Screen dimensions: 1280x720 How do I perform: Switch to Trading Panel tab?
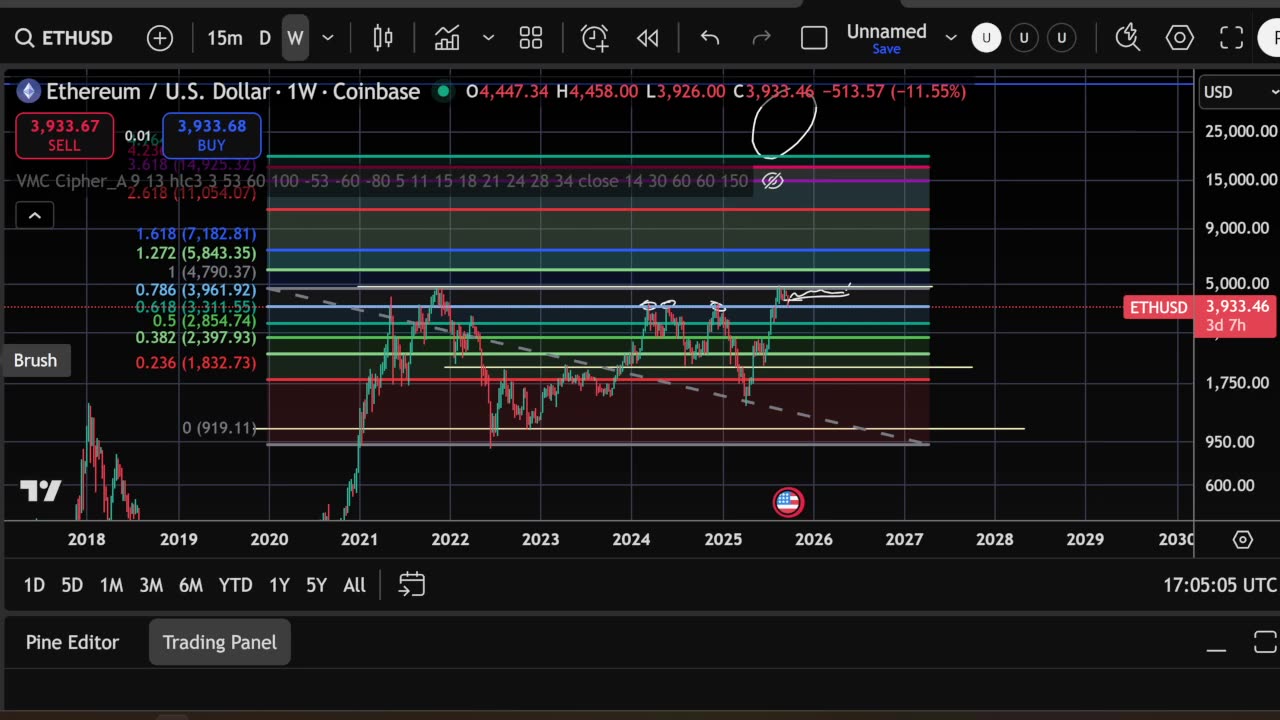[x=220, y=642]
